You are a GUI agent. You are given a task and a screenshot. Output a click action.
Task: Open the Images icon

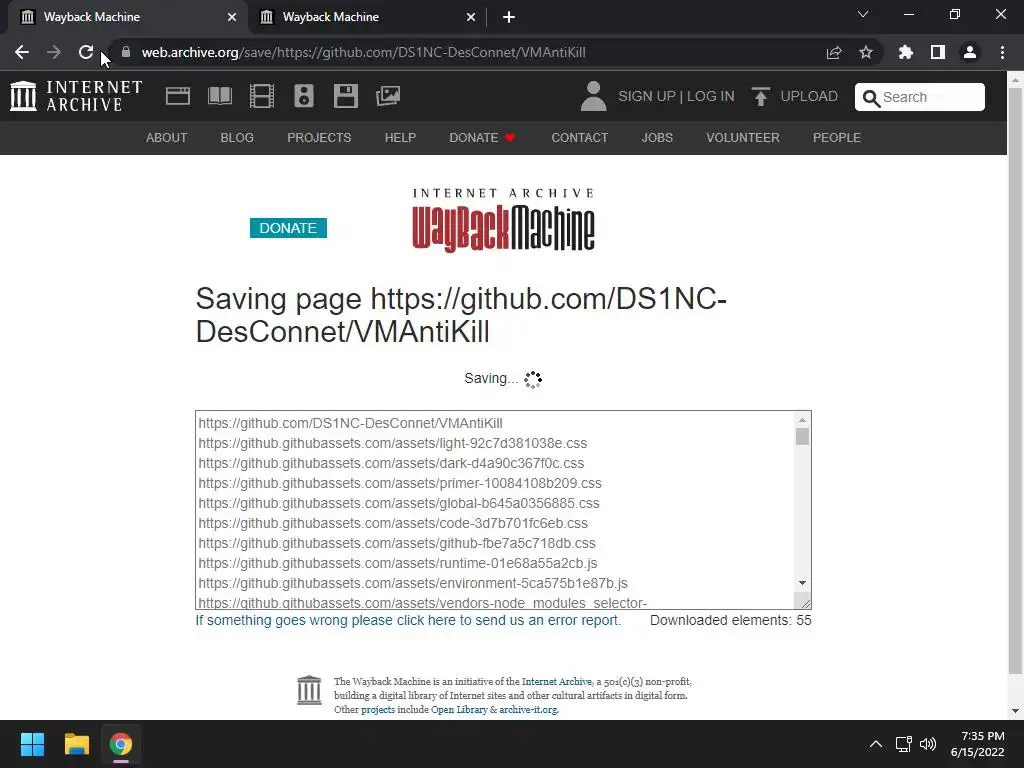click(x=388, y=96)
